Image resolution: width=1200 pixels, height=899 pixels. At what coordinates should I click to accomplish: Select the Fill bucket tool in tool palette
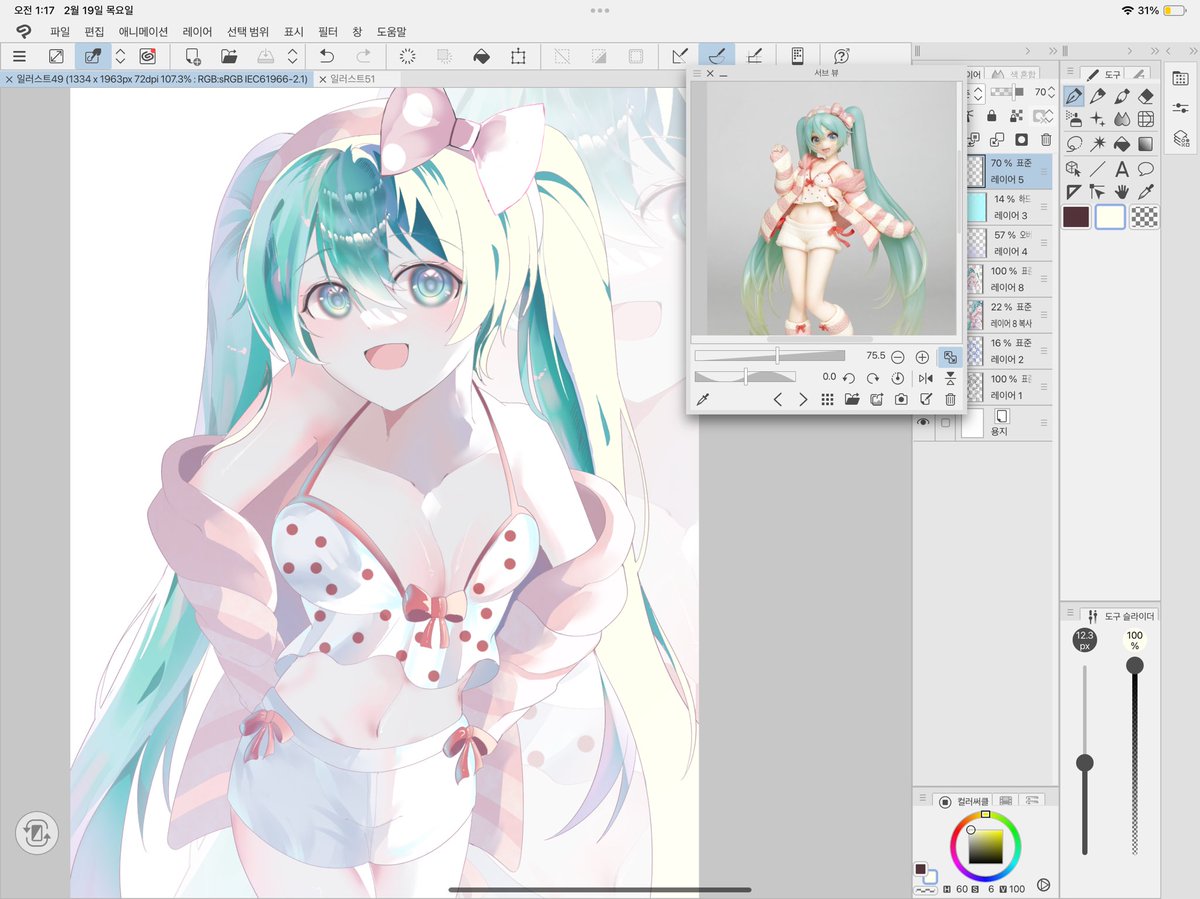click(1122, 144)
